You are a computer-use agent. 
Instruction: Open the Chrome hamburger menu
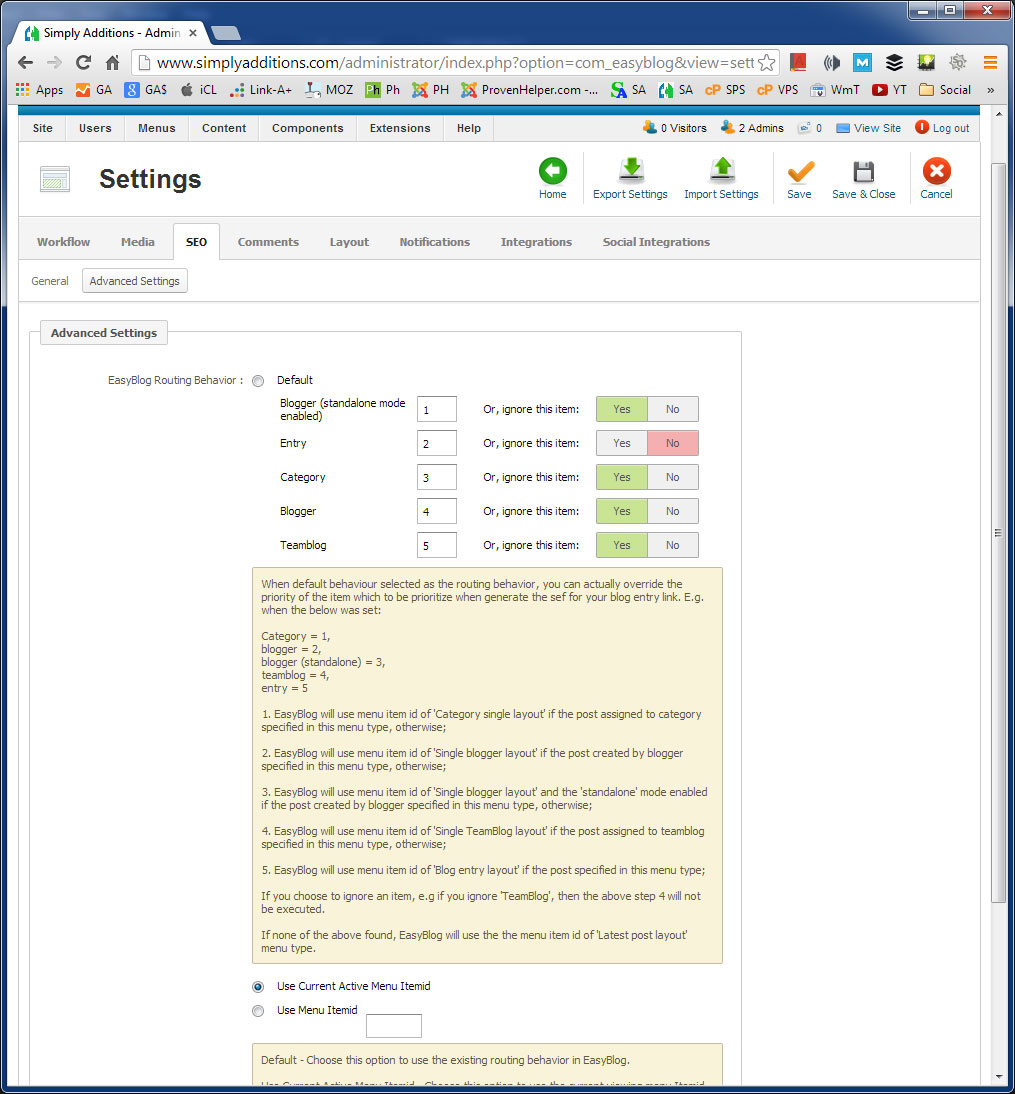point(990,63)
